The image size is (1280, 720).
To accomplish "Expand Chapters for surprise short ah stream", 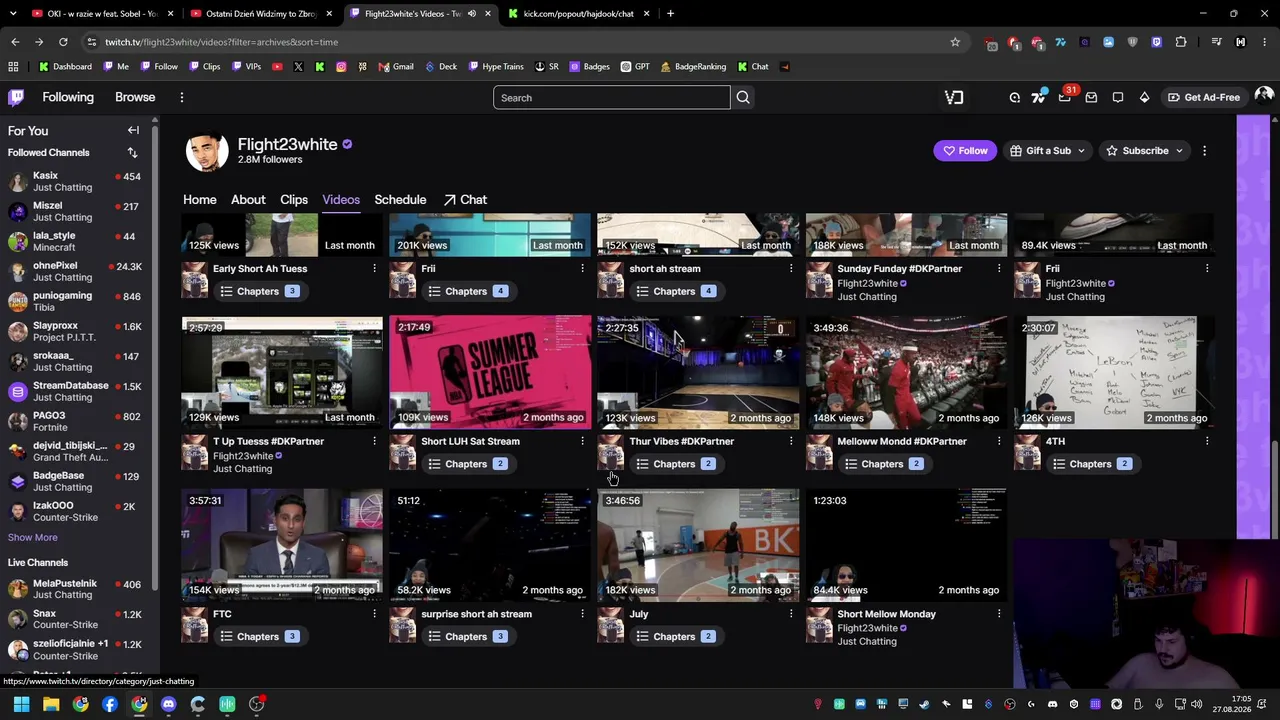I will [467, 637].
